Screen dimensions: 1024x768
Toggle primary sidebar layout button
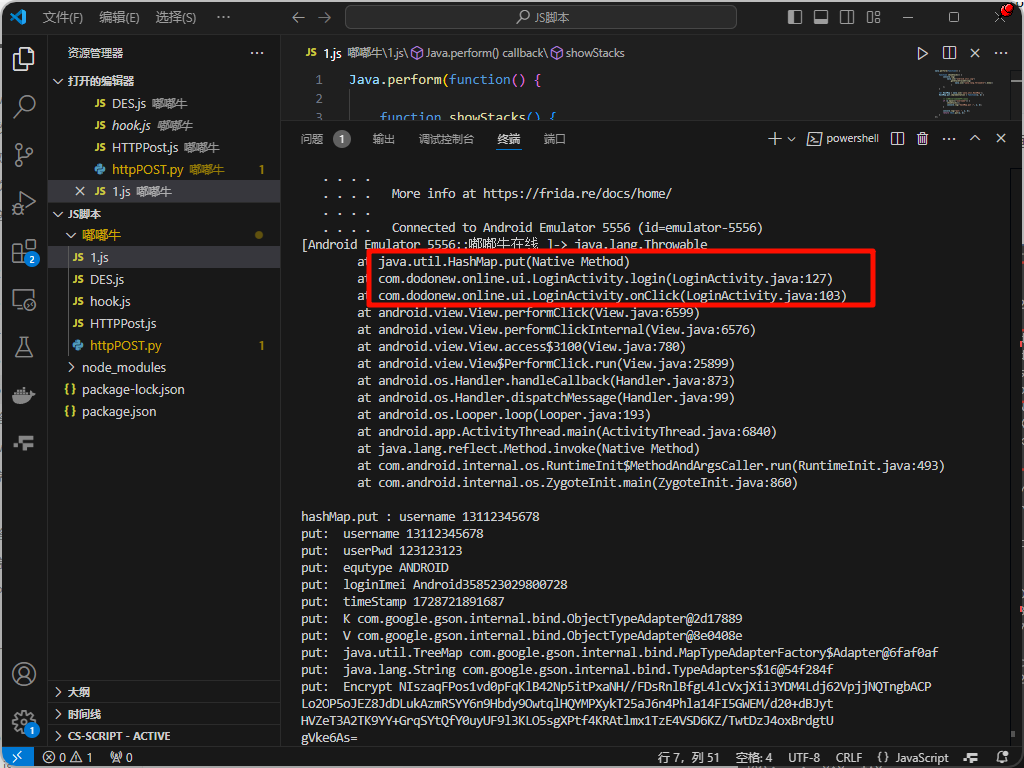(795, 17)
